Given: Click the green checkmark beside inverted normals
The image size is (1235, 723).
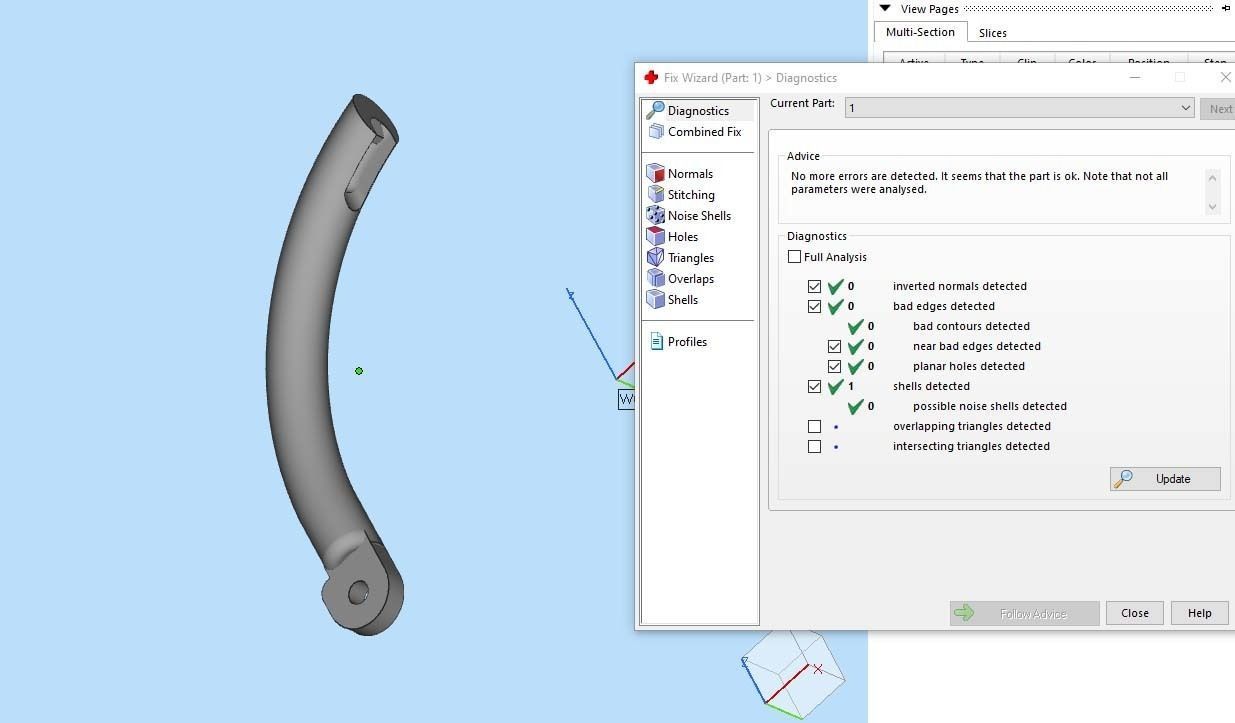Looking at the screenshot, I should pos(836,286).
